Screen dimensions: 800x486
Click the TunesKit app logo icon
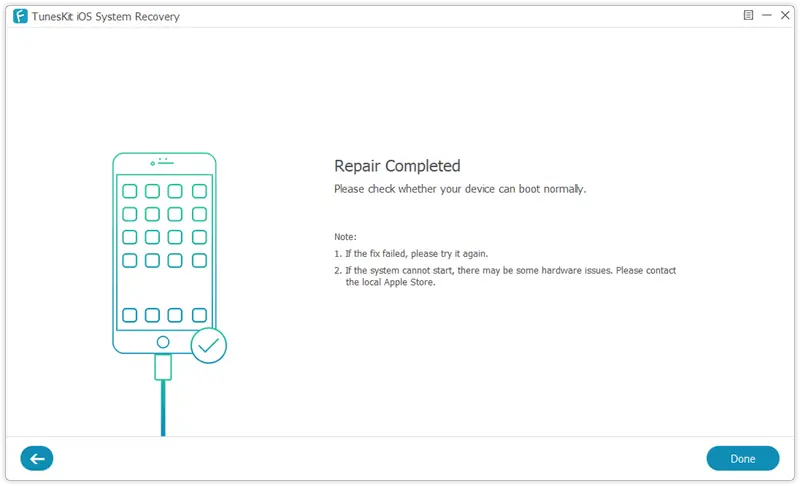[x=20, y=16]
